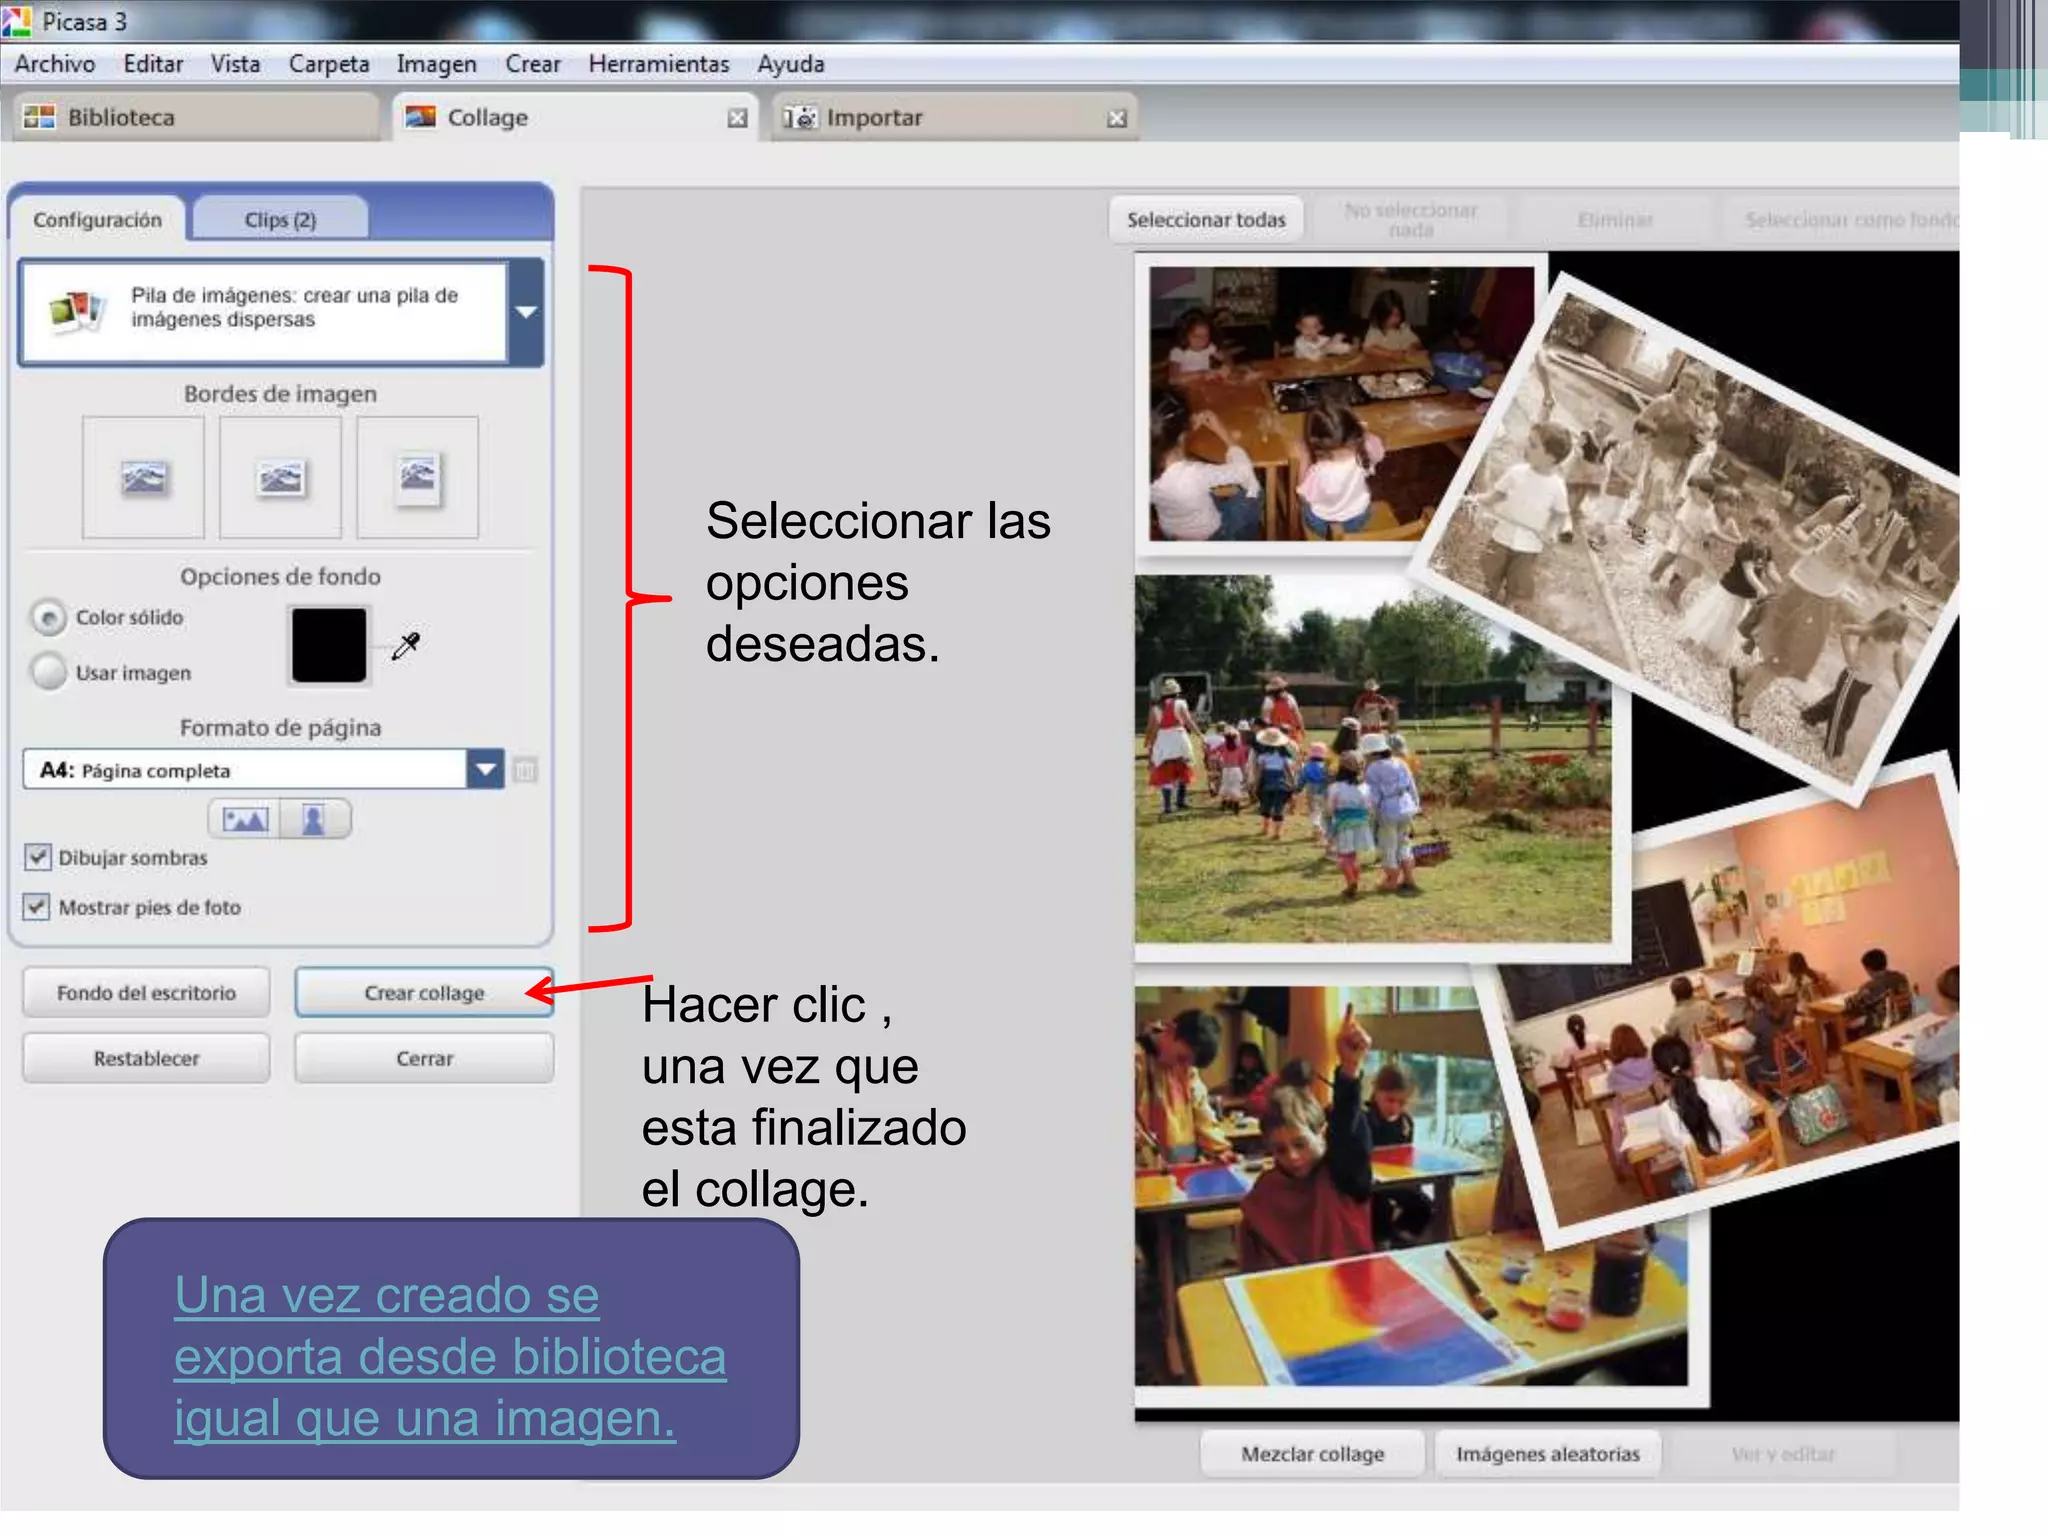Open the A4 Página completa format dropdown
The height and width of the screenshot is (1536, 2048).
pos(486,770)
